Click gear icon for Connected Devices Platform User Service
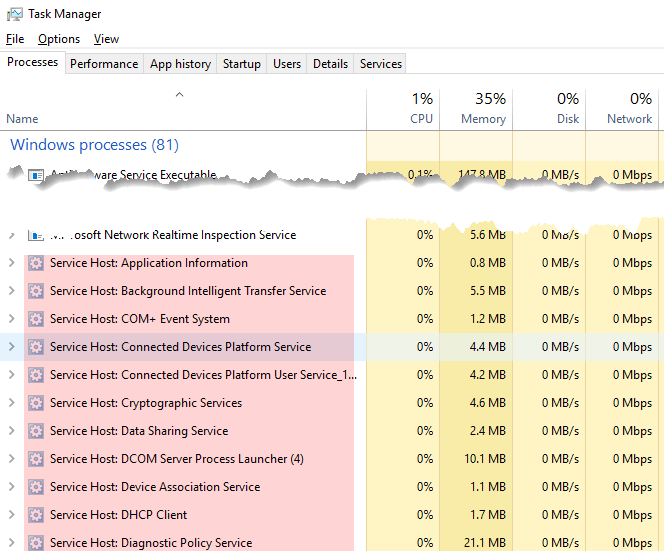This screenshot has height=551, width=664. [36, 375]
